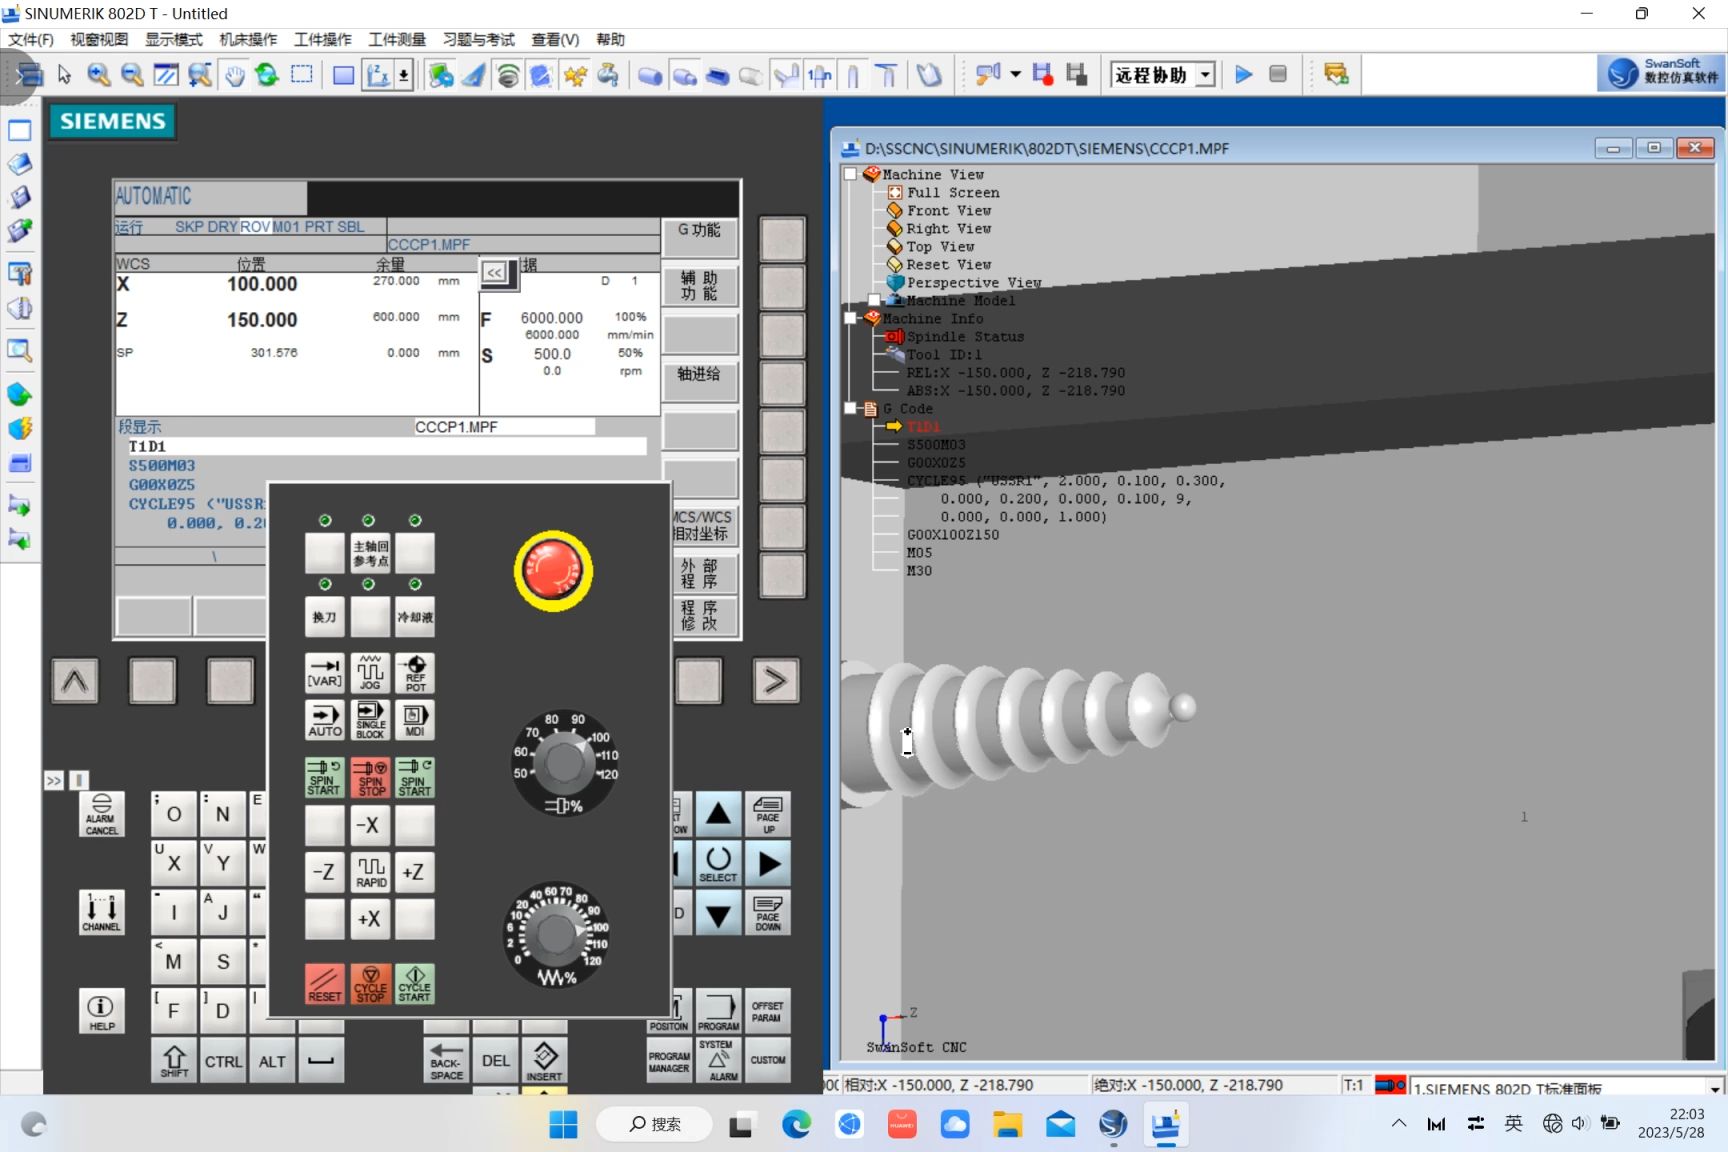This screenshot has width=1728, height=1152.
Task: Click the zoom in magnifier toolbar icon
Action: click(x=98, y=74)
